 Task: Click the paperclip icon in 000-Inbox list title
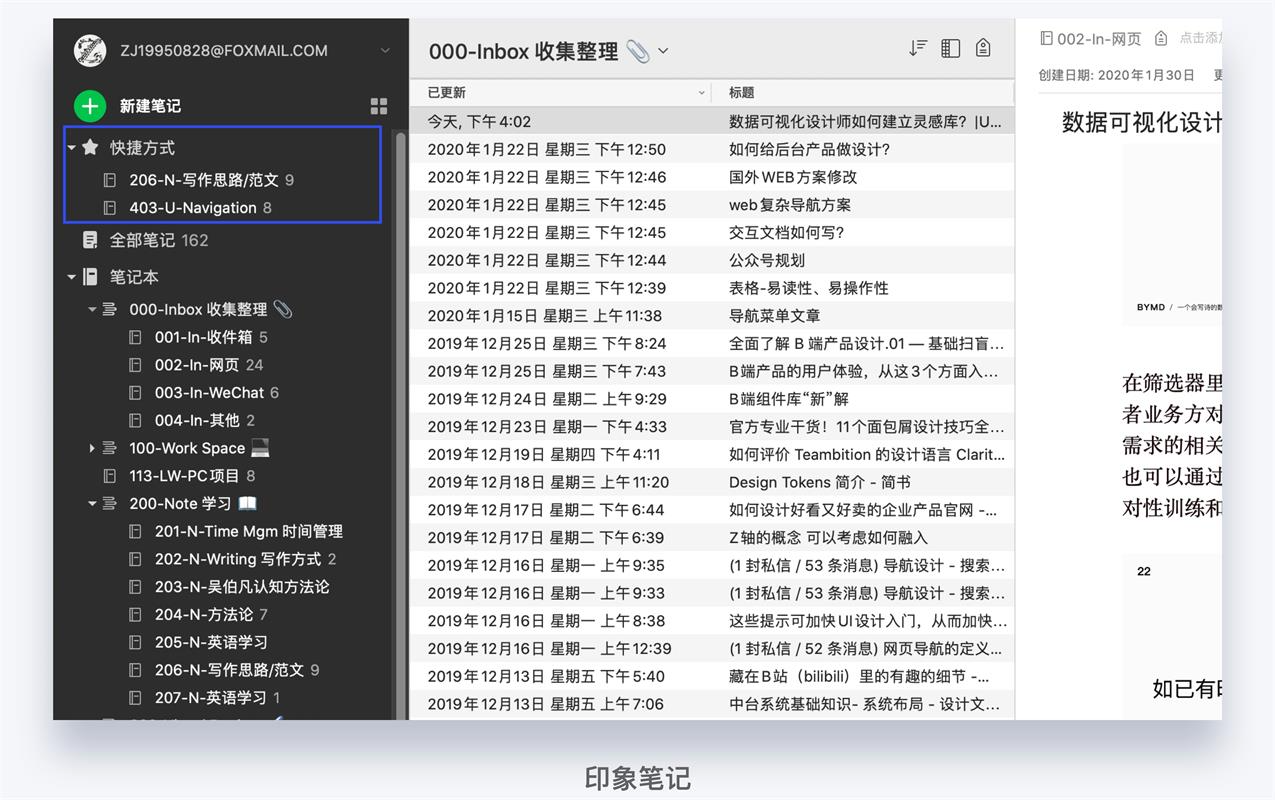click(x=637, y=51)
